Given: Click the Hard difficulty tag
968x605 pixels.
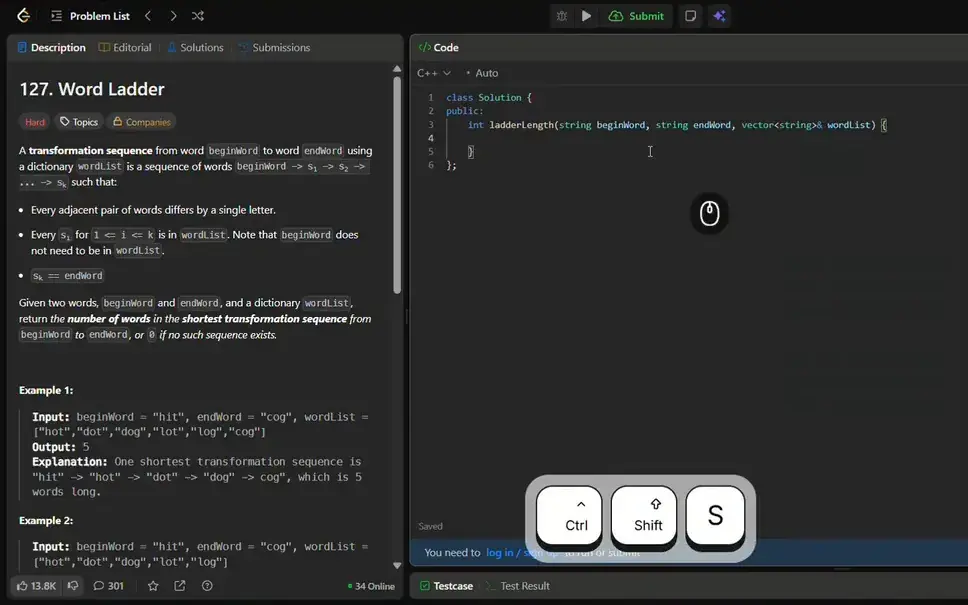Looking at the screenshot, I should [35, 122].
